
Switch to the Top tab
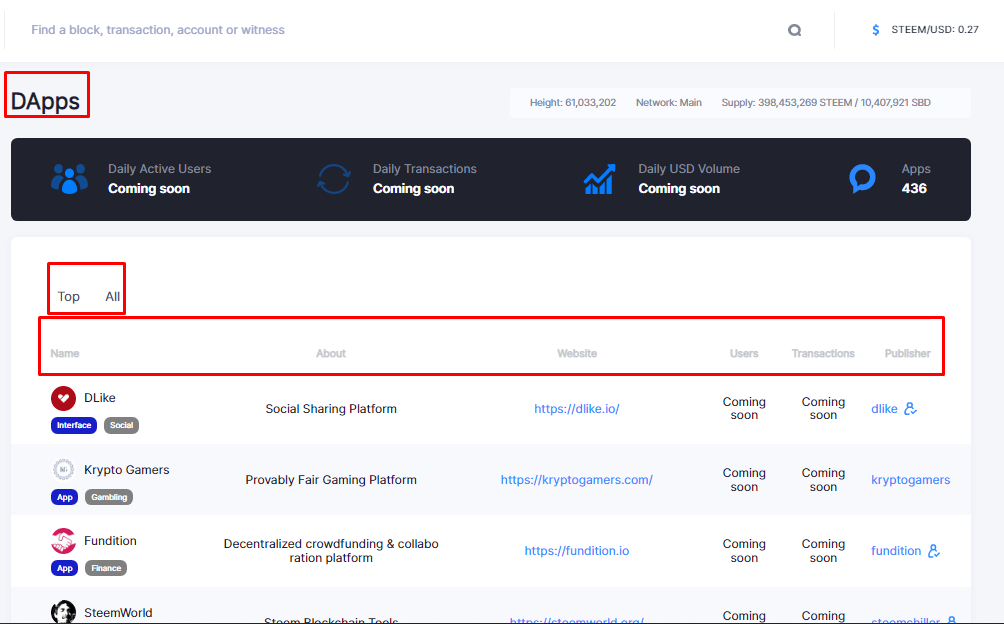pyautogui.click(x=69, y=296)
